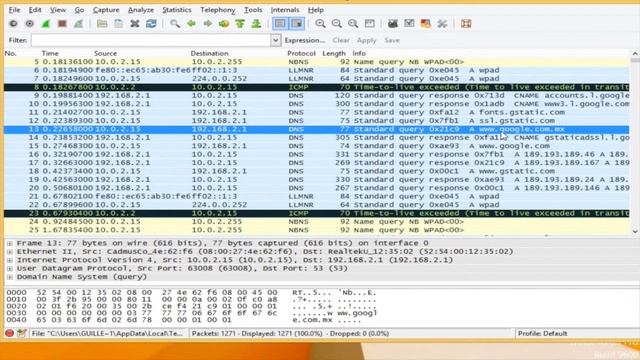Open expert info red circle in status bar
The image size is (640, 360).
10,333
